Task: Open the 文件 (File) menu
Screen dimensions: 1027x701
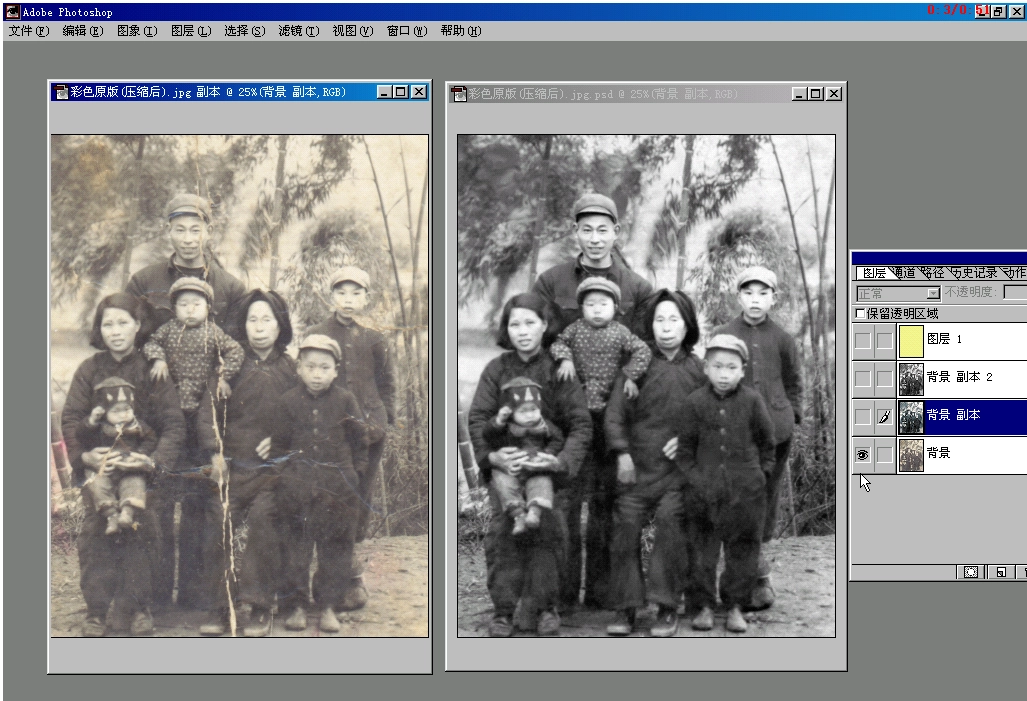Action: (28, 31)
